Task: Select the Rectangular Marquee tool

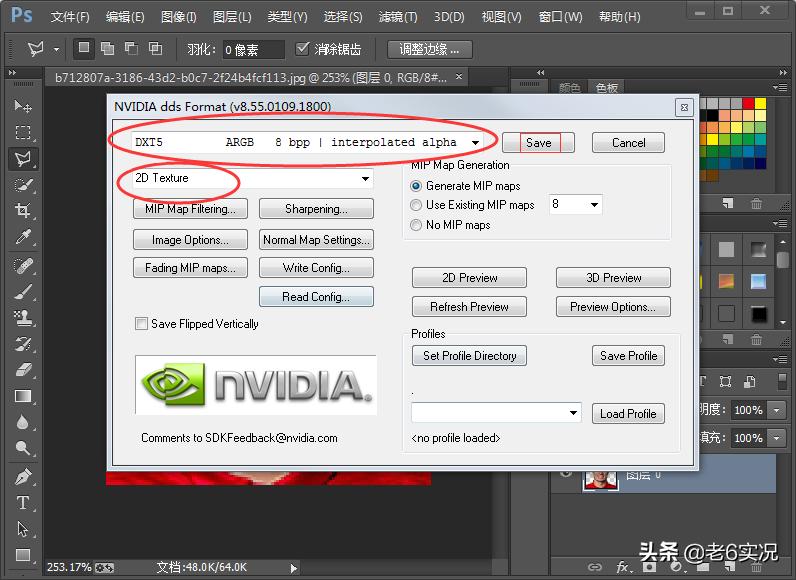Action: (22, 132)
